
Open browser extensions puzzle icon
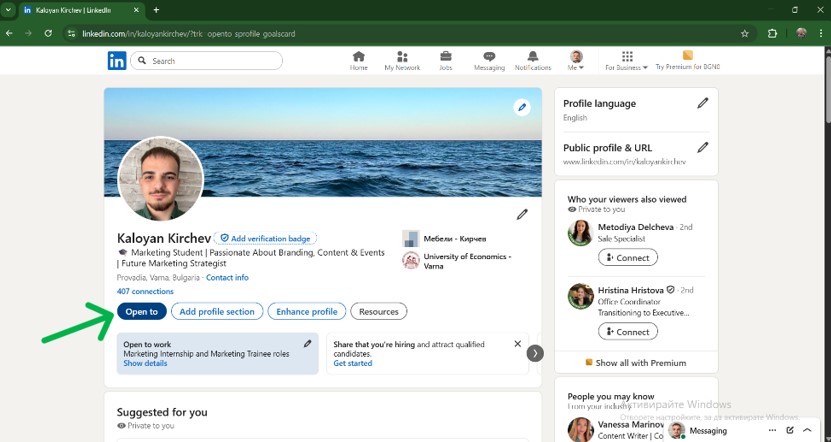772,33
